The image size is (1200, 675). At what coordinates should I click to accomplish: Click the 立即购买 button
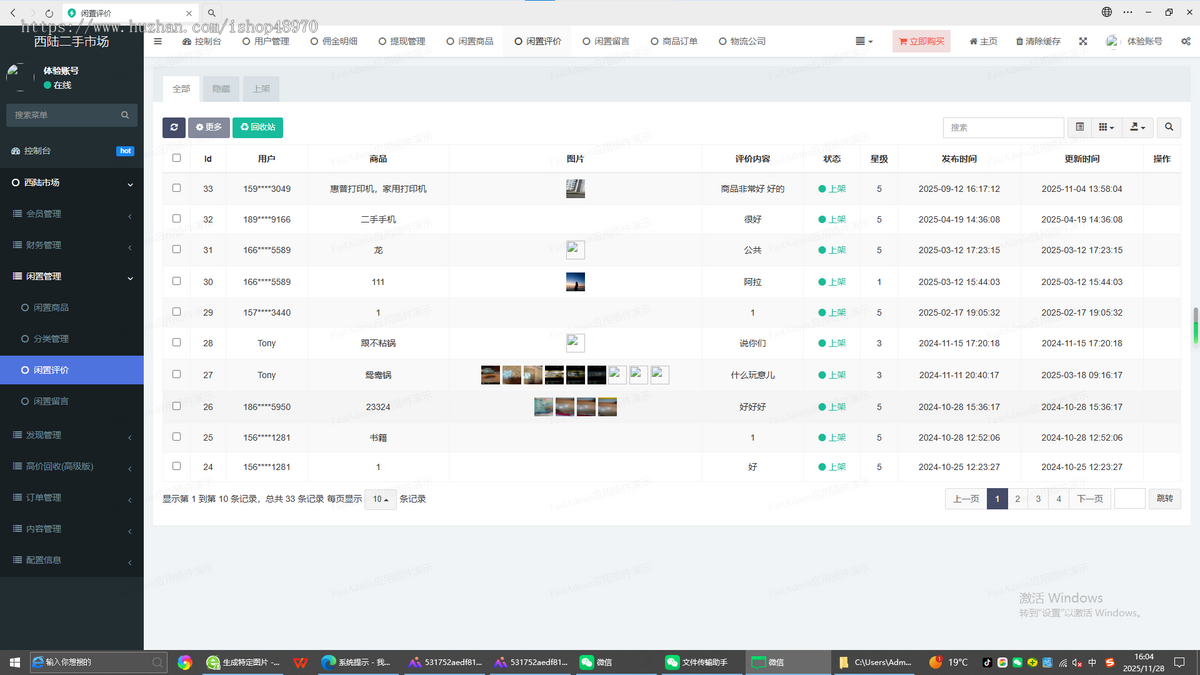[x=922, y=42]
